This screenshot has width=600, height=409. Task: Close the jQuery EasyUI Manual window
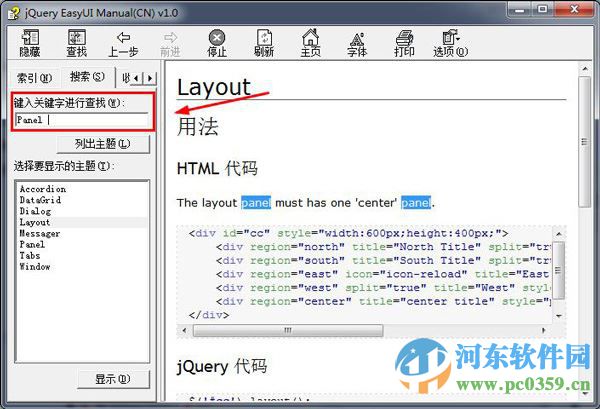coord(574,10)
